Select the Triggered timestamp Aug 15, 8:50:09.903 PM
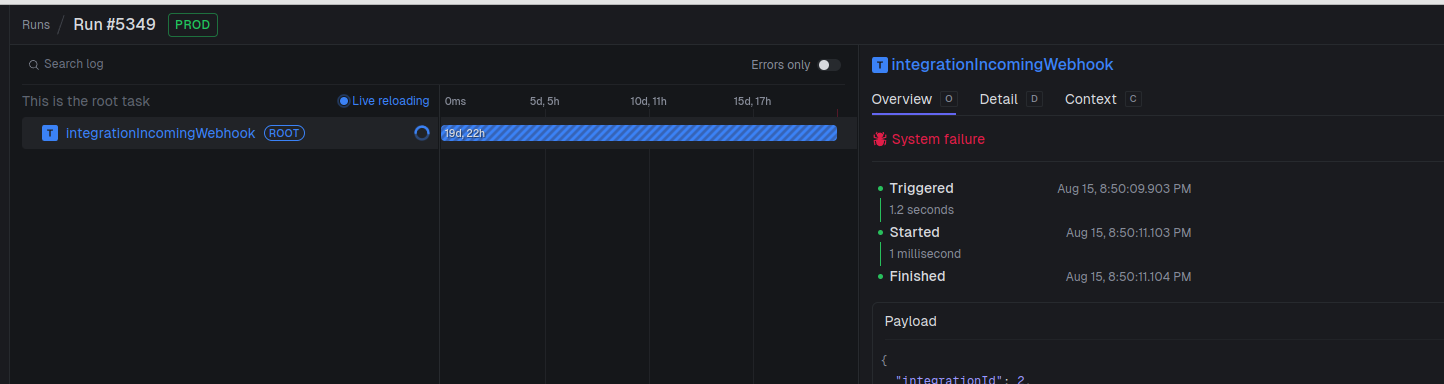Image resolution: width=1444 pixels, height=384 pixels. click(1124, 188)
